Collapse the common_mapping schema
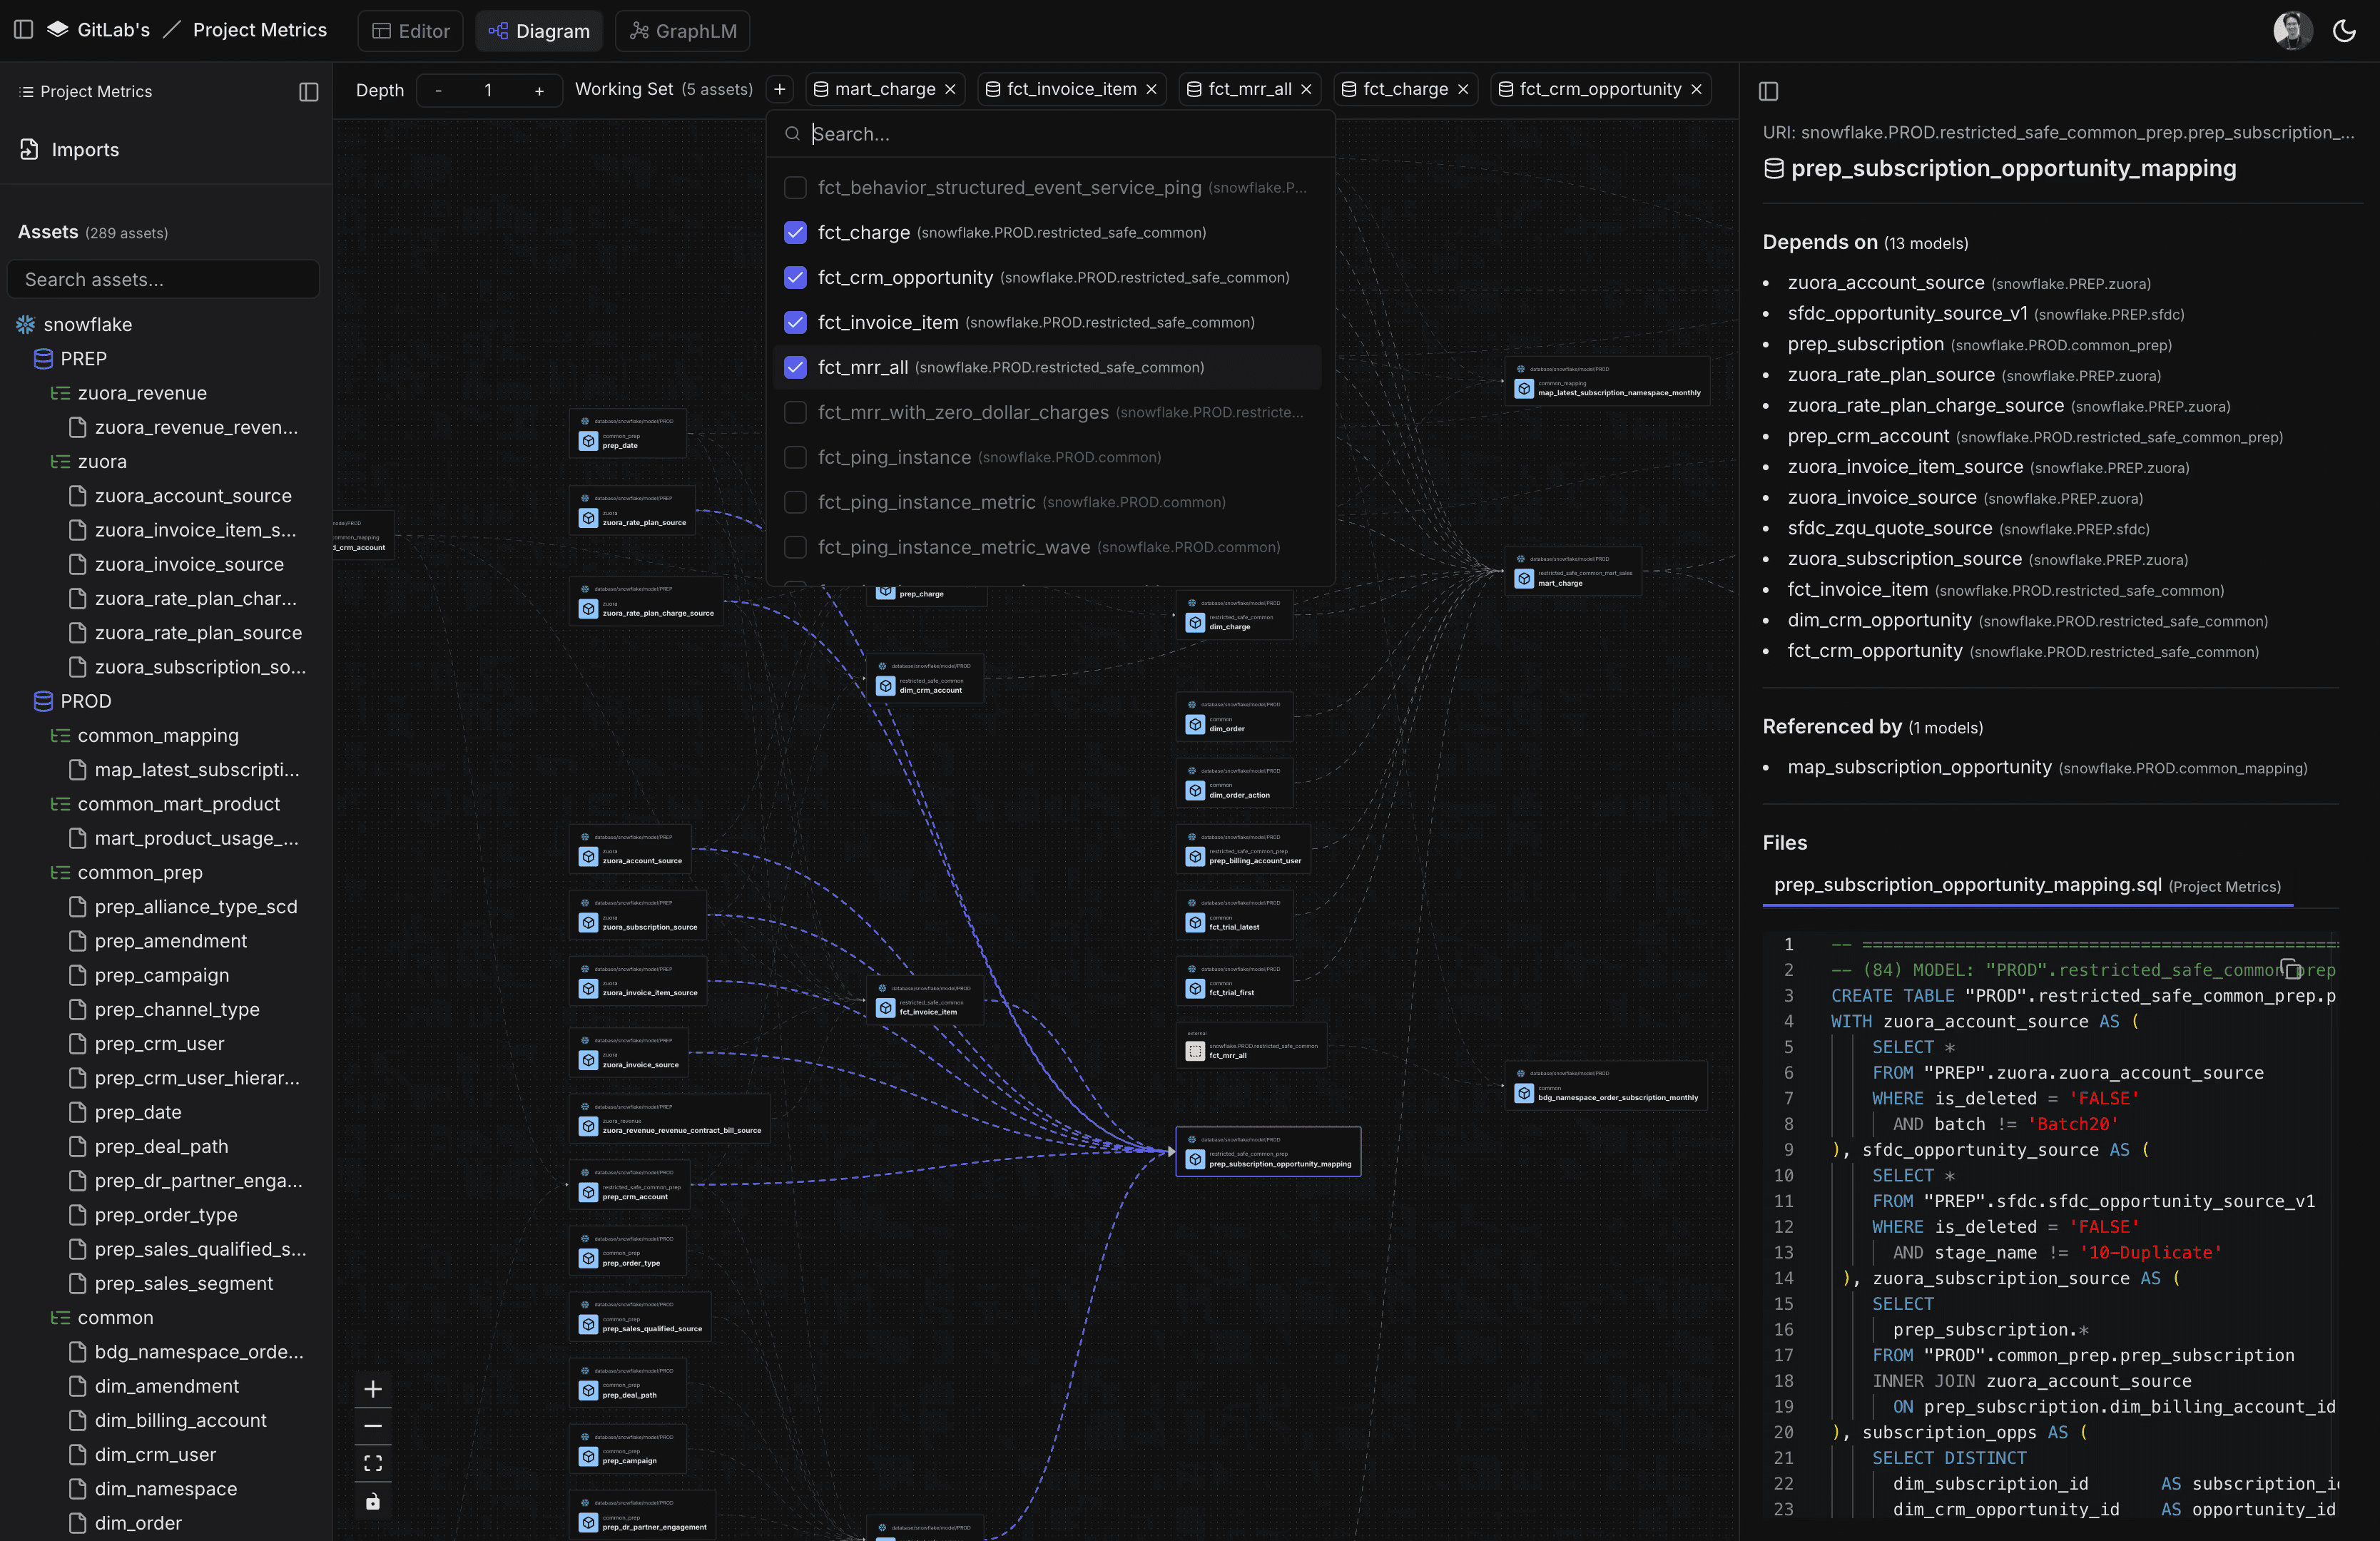This screenshot has height=1541, width=2380. point(144,735)
